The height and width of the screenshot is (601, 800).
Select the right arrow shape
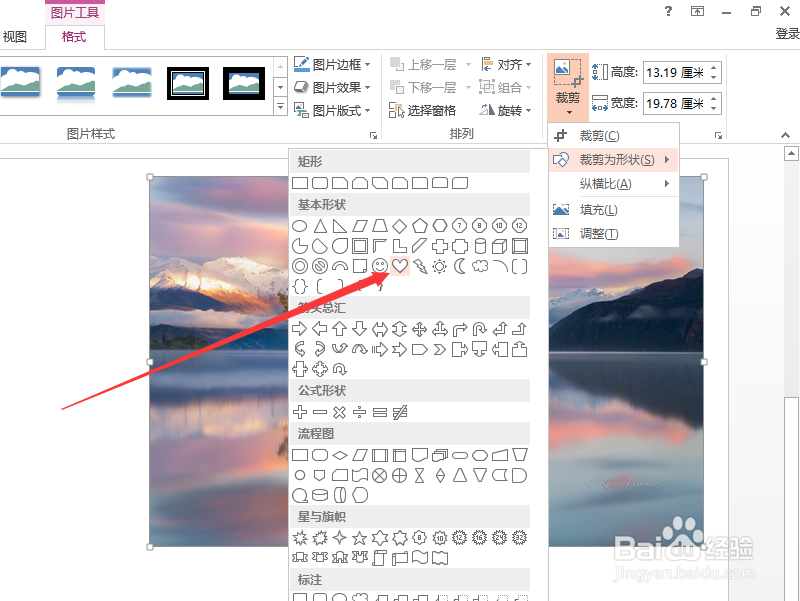[x=299, y=329]
